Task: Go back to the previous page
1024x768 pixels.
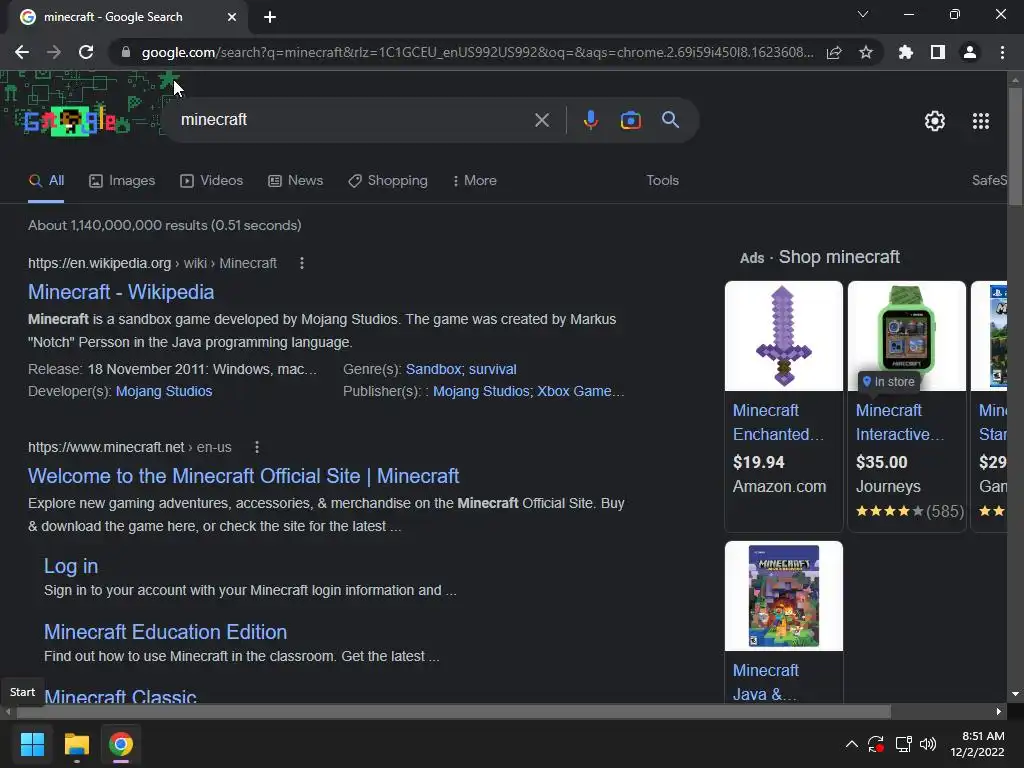Action: [22, 52]
